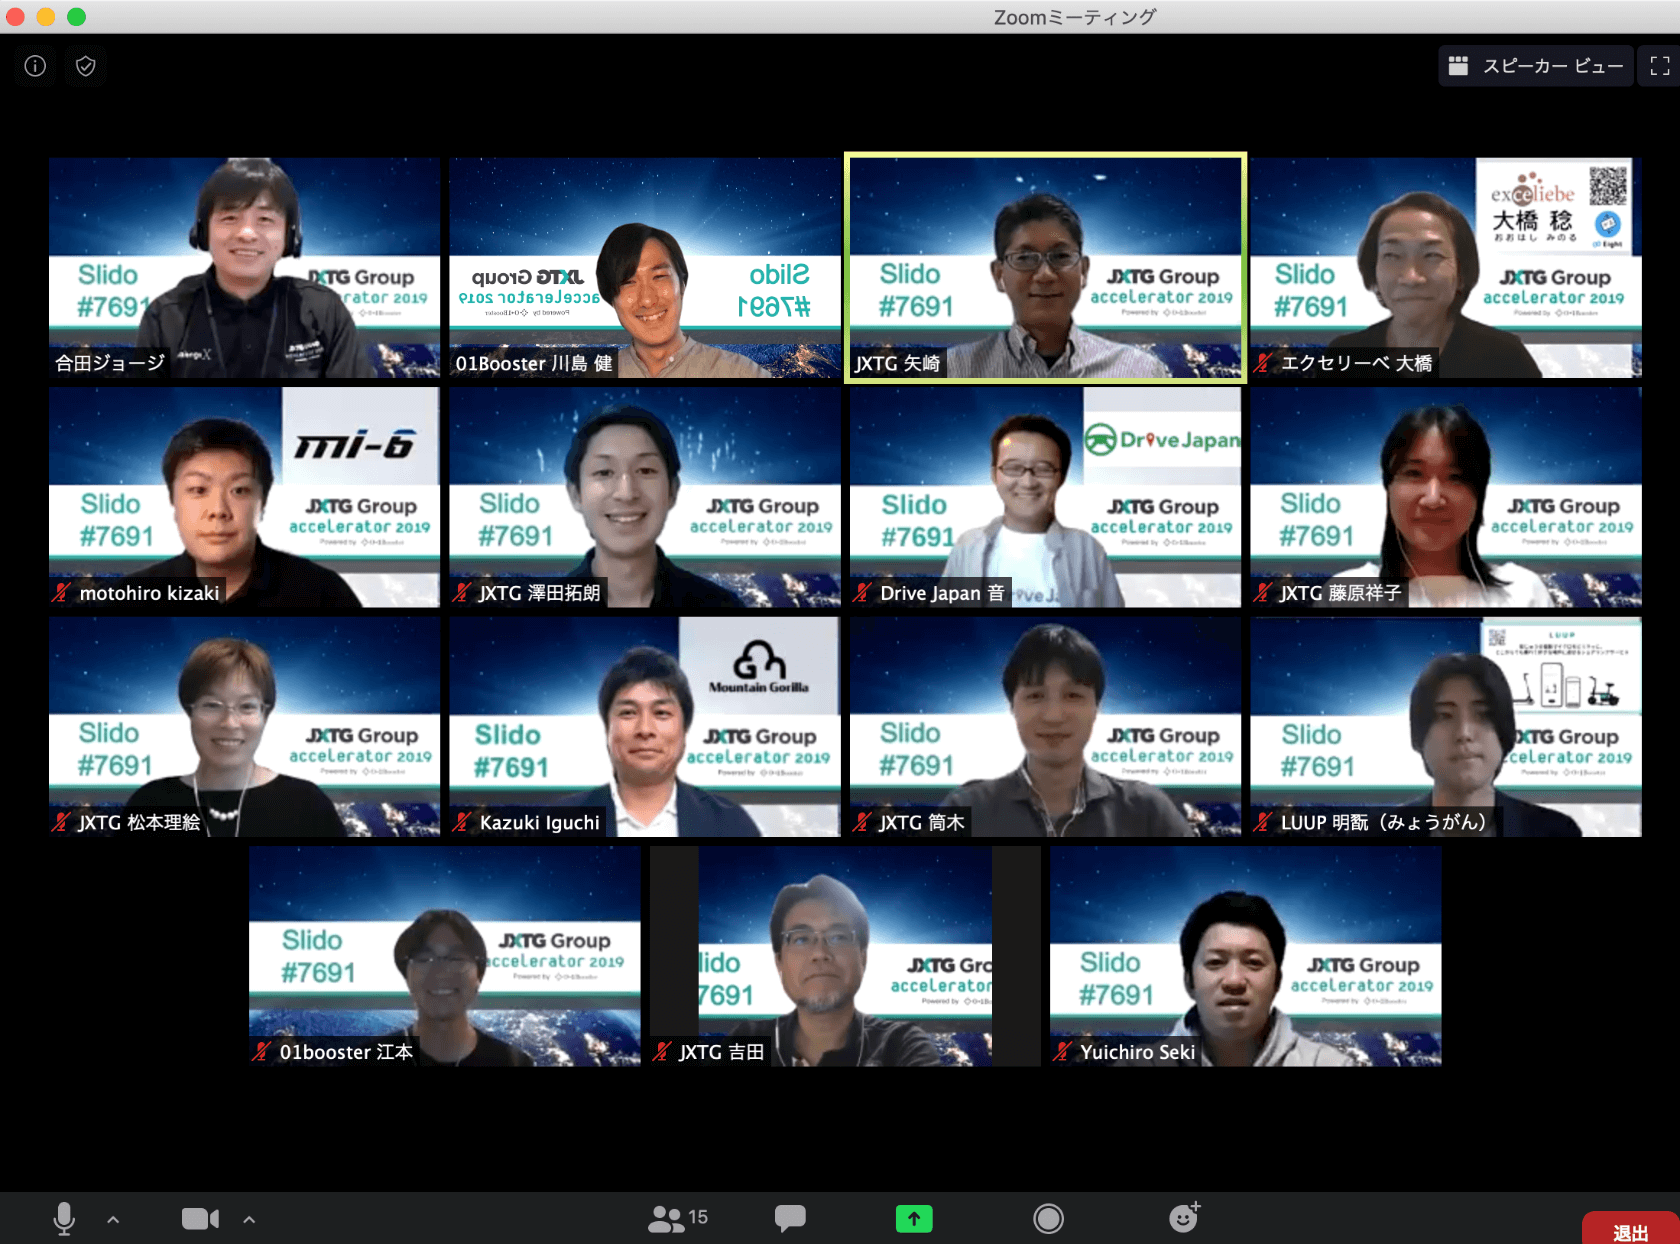Select the LUUP 明酛 video tile
1680x1244 pixels.
pos(1446,727)
